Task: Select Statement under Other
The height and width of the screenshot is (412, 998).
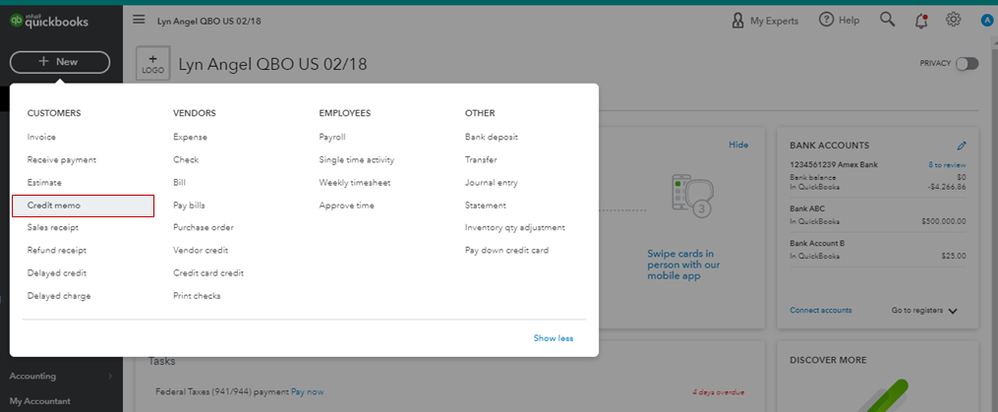Action: click(486, 206)
